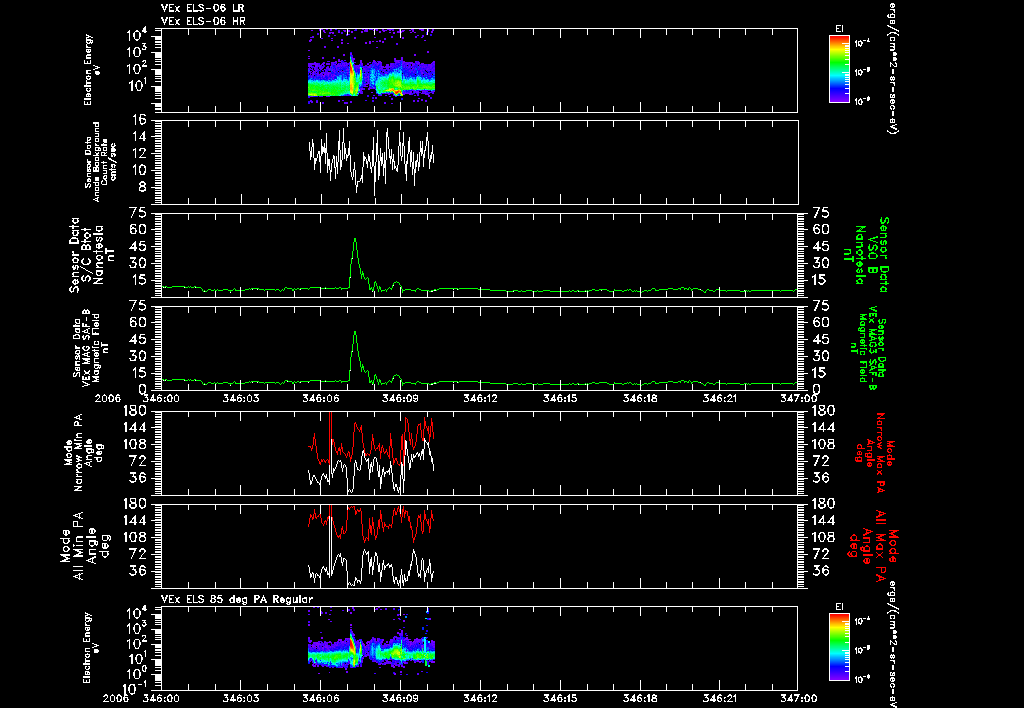
Task: Click '347:00' on the middle time axis
Action: coord(799,398)
